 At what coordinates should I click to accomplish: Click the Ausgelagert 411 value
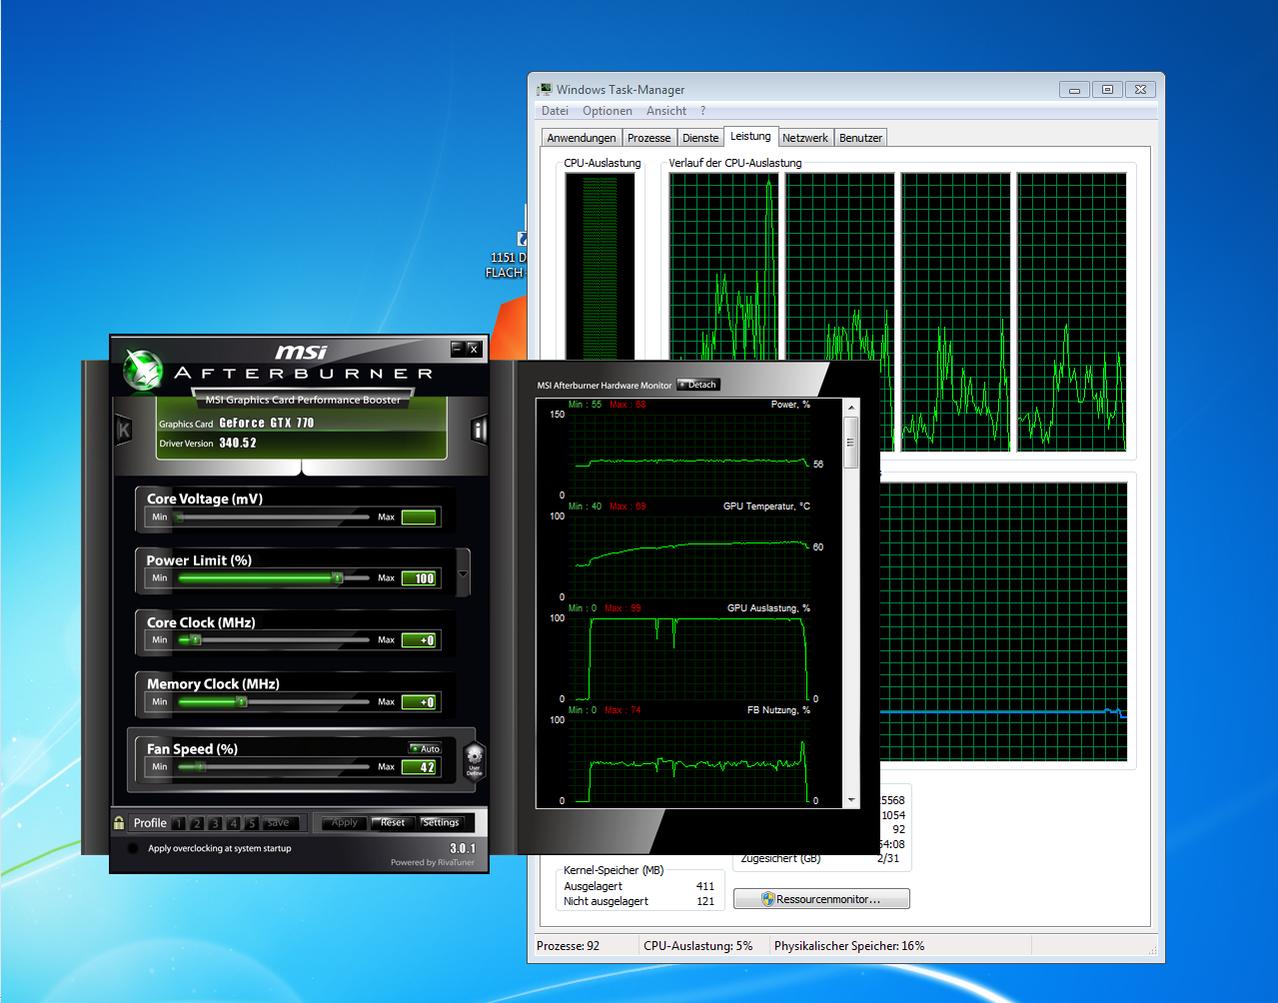[705, 886]
